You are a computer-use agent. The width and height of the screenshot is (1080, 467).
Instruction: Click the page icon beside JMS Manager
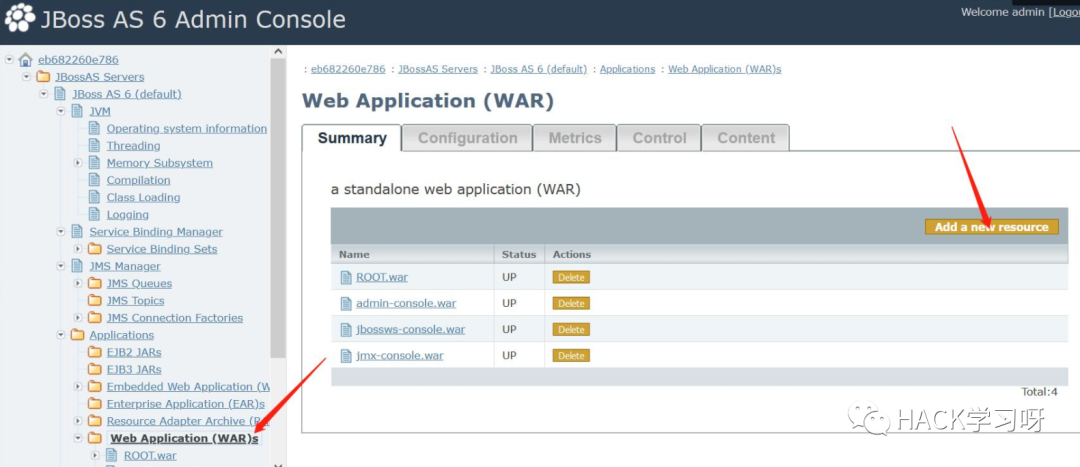pos(77,266)
